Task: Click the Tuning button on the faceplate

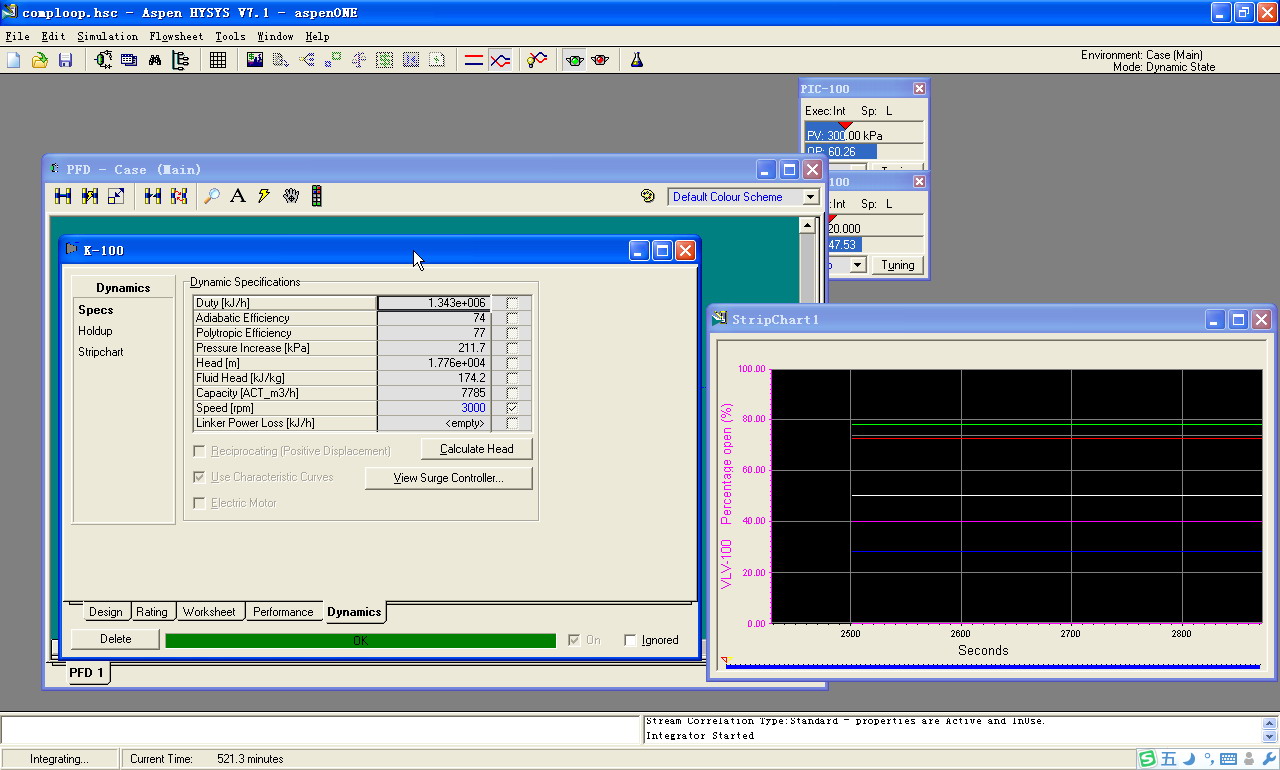Action: click(898, 265)
